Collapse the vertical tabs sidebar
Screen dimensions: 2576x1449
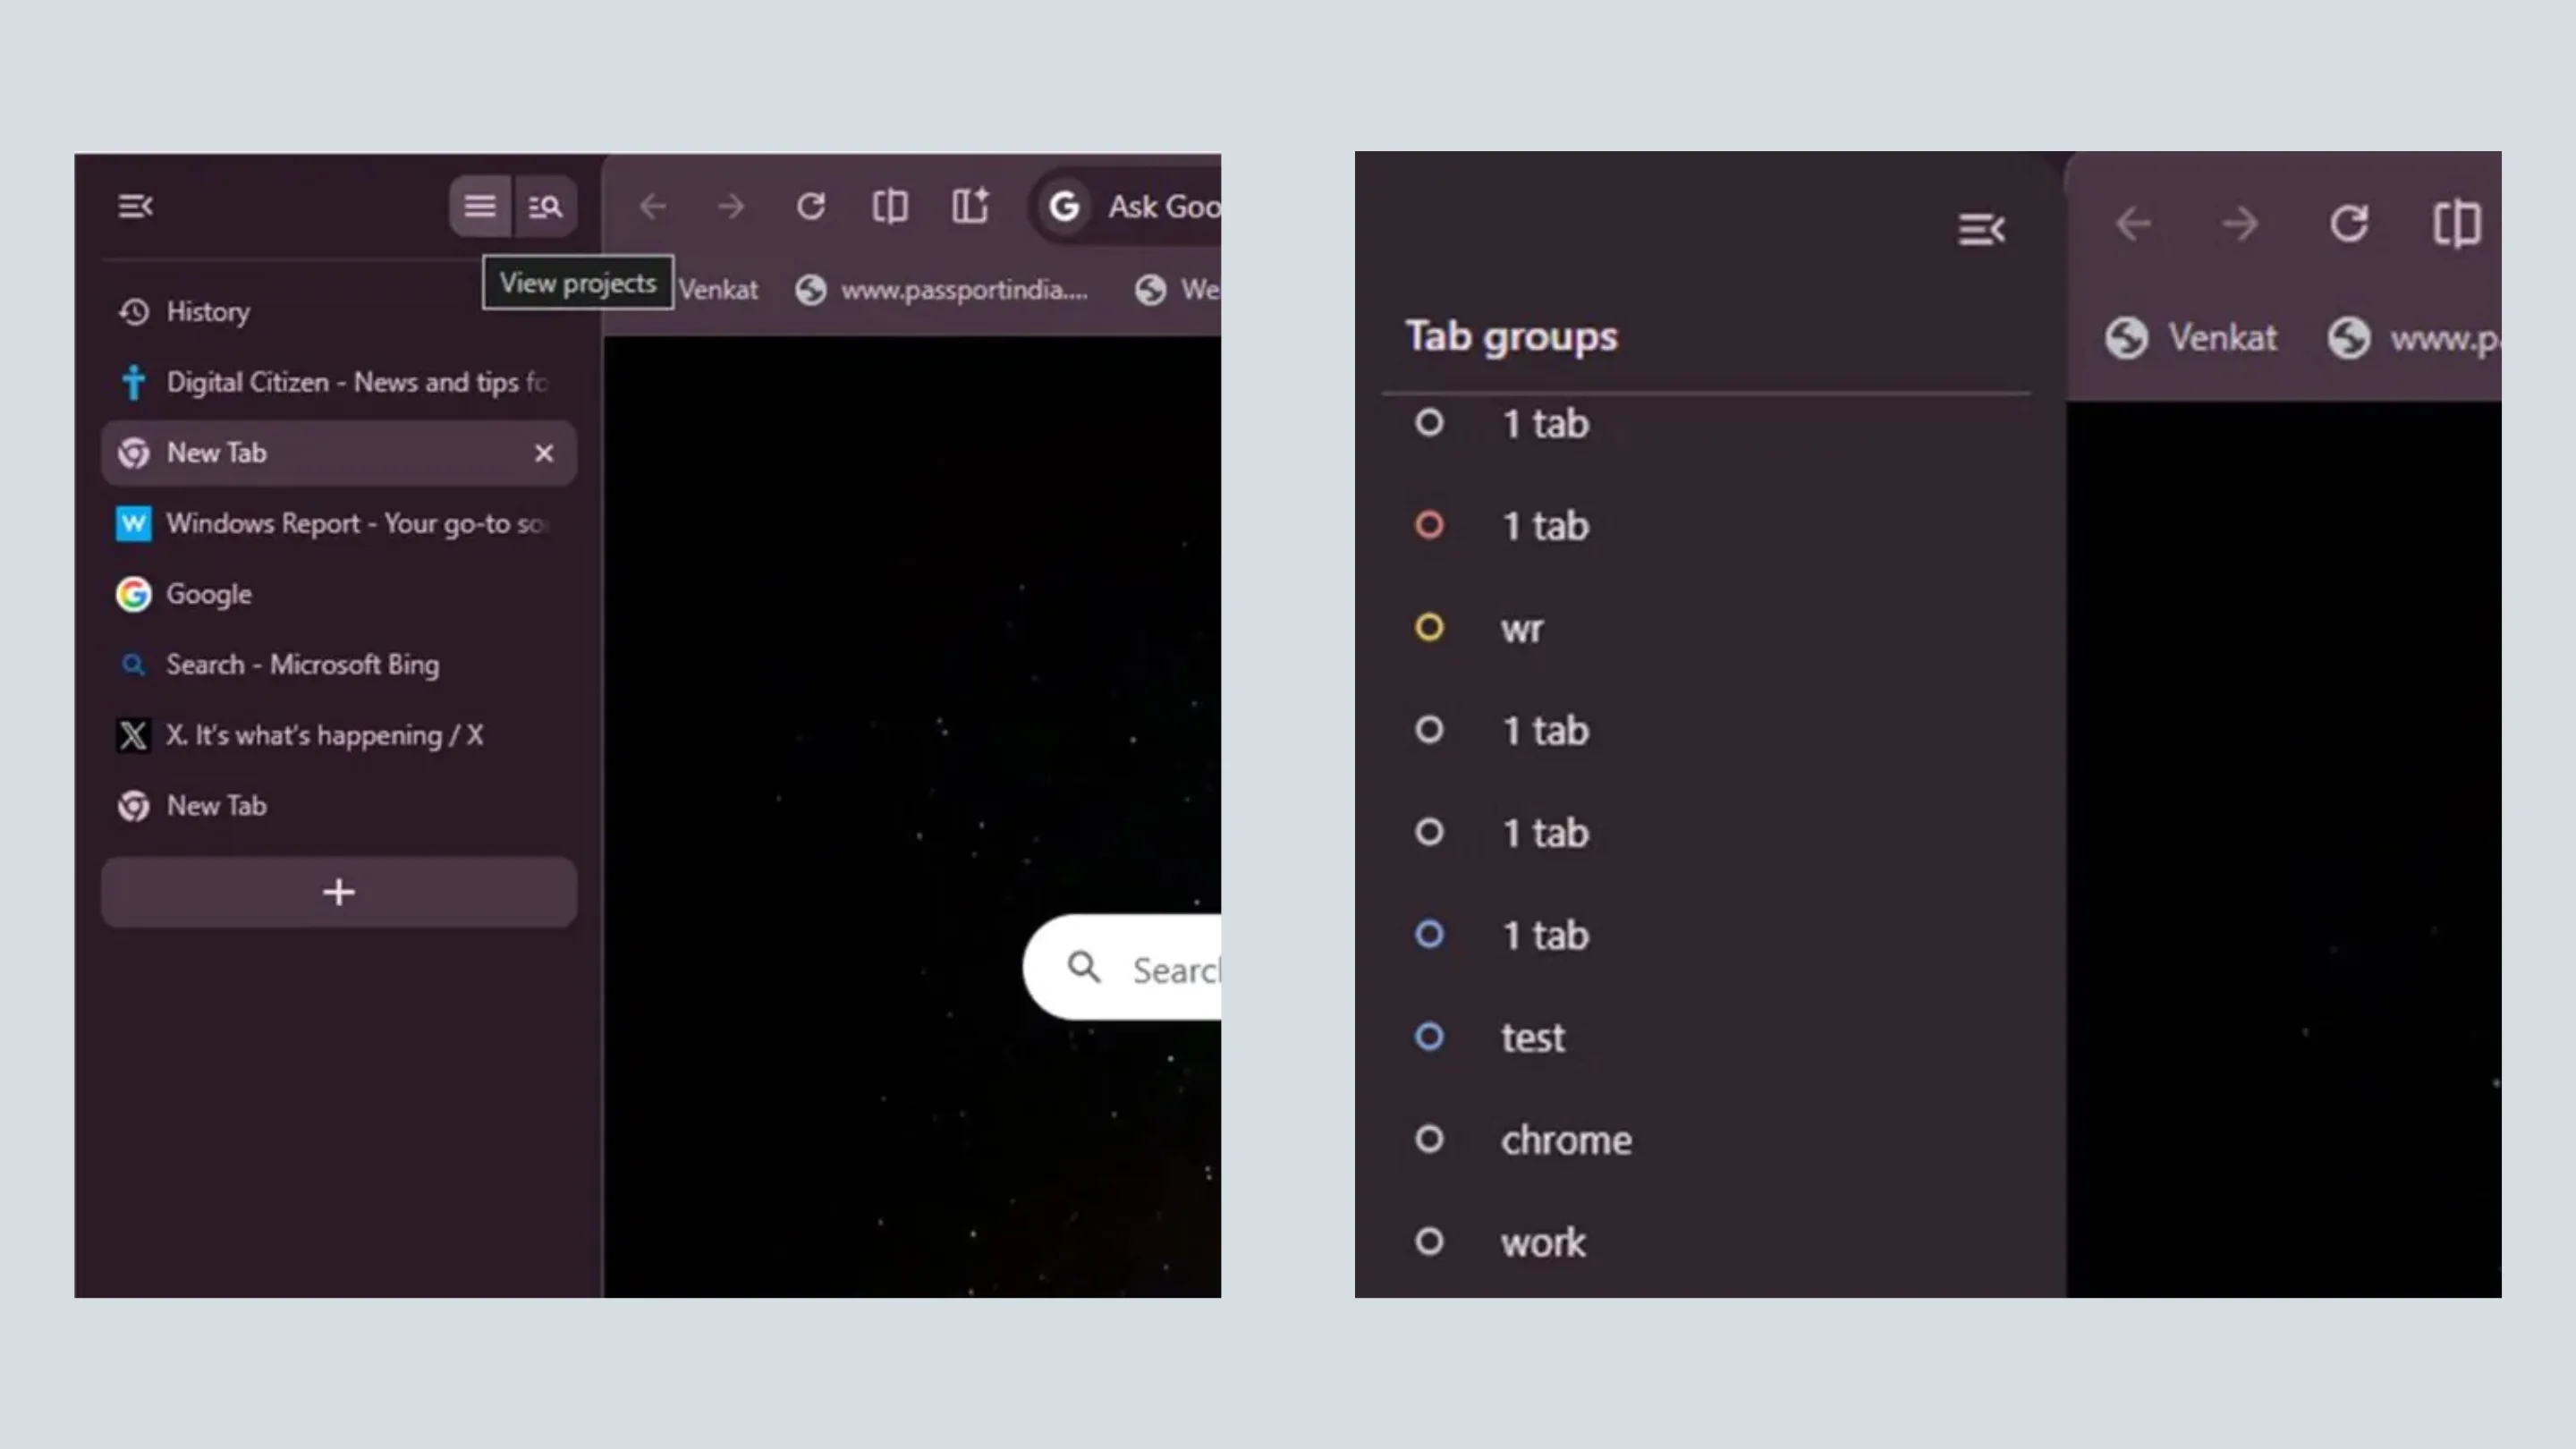coord(136,206)
